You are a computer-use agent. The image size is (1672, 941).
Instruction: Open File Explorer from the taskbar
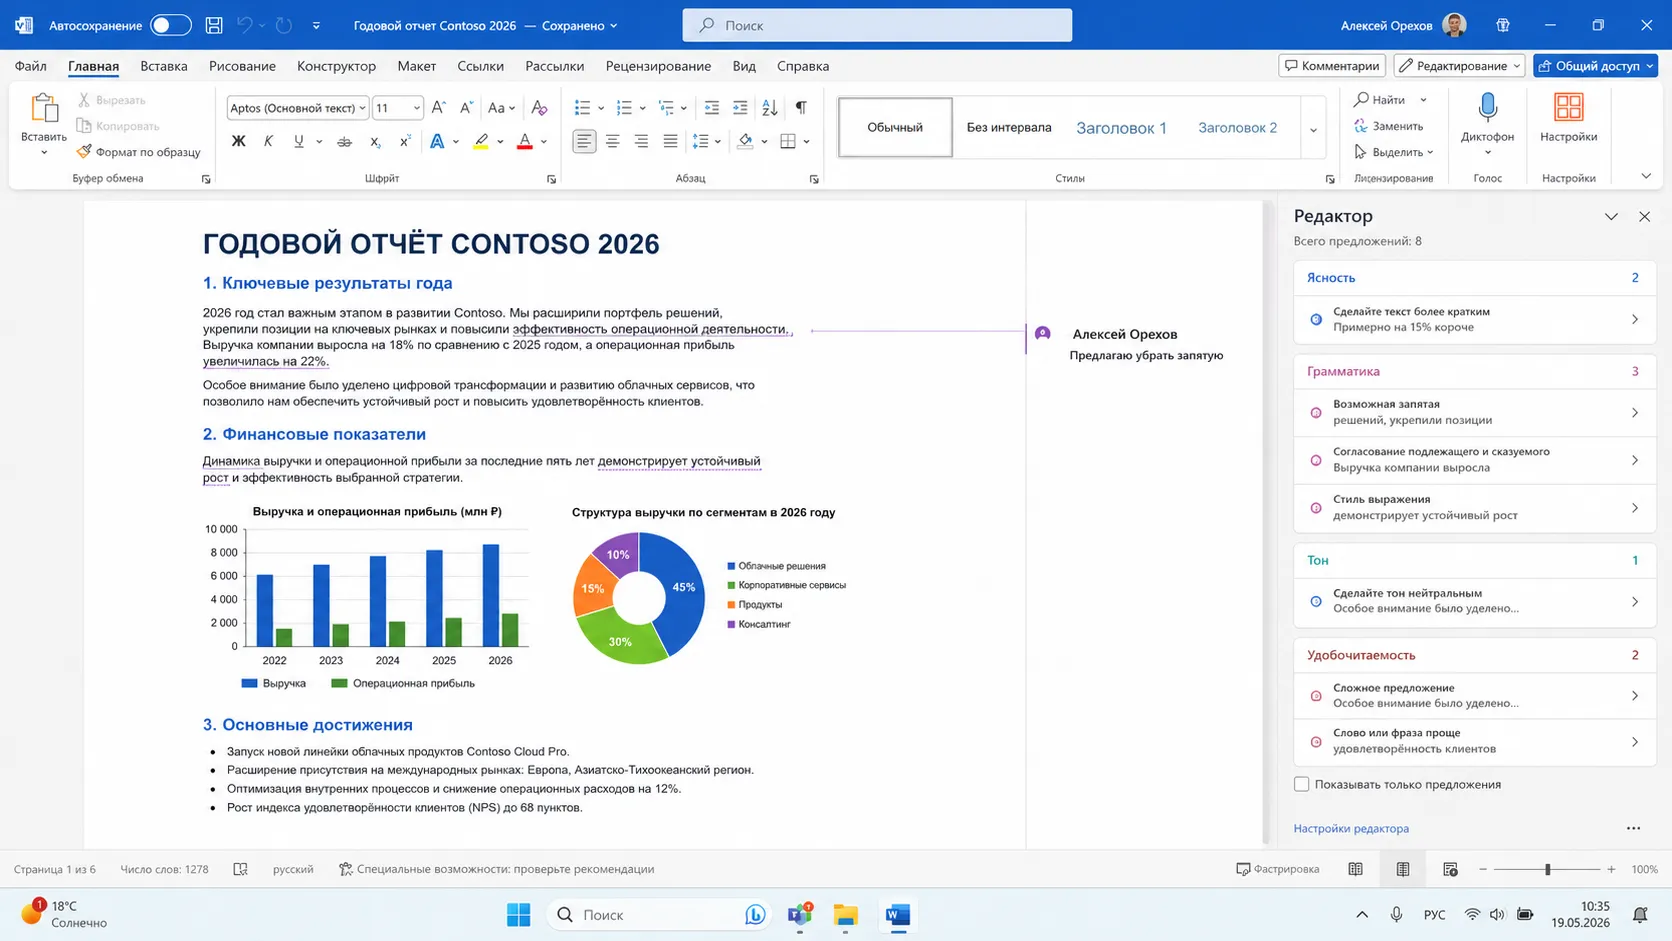tap(846, 915)
